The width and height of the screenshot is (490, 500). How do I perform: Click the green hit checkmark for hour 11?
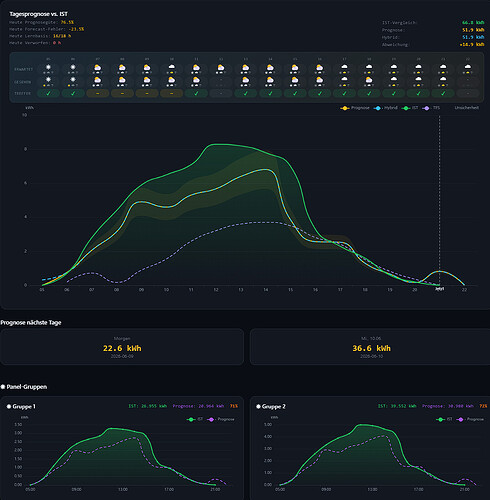196,93
